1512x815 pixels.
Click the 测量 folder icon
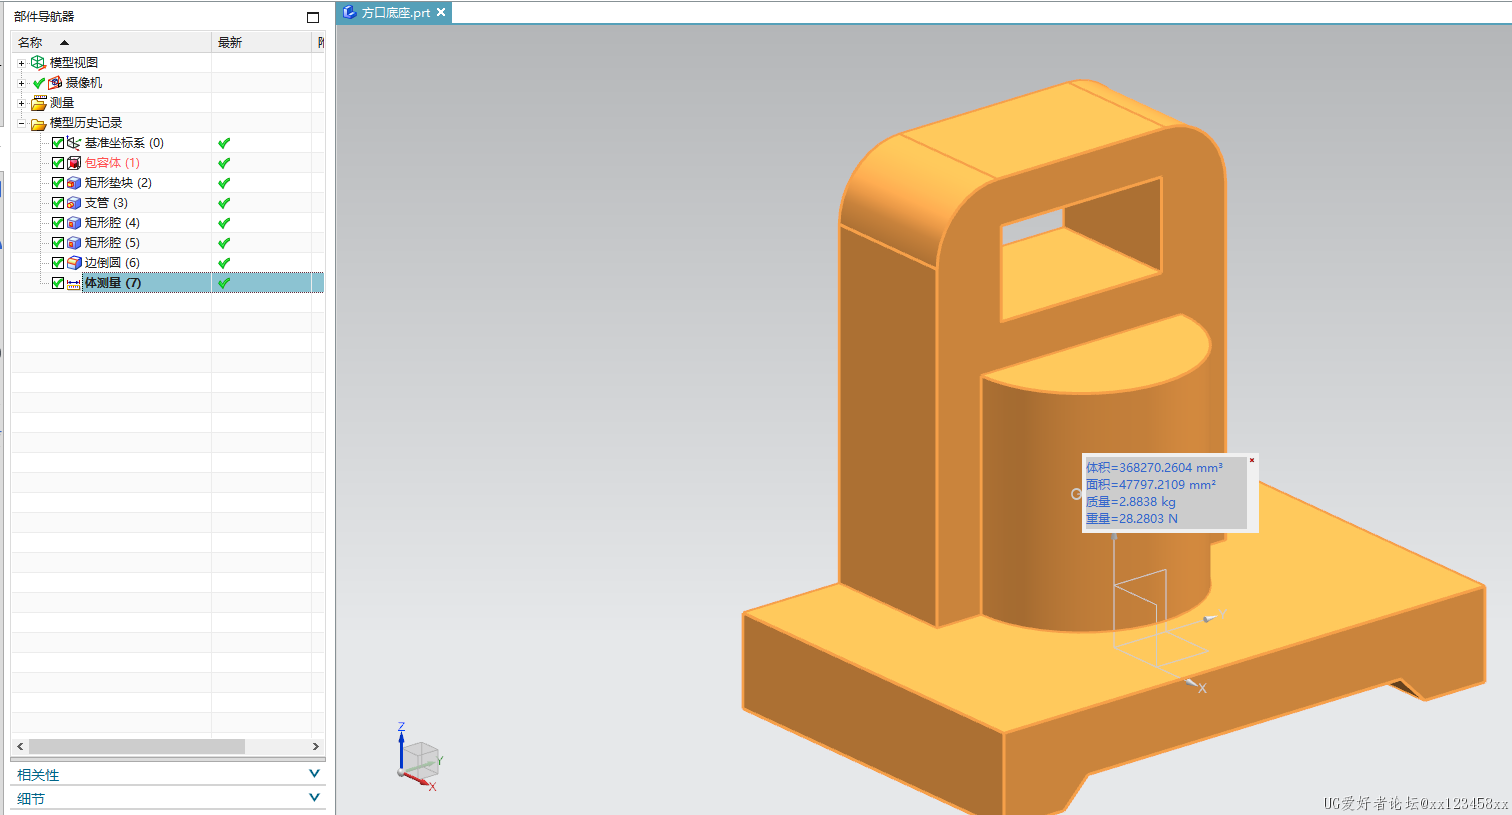point(39,103)
